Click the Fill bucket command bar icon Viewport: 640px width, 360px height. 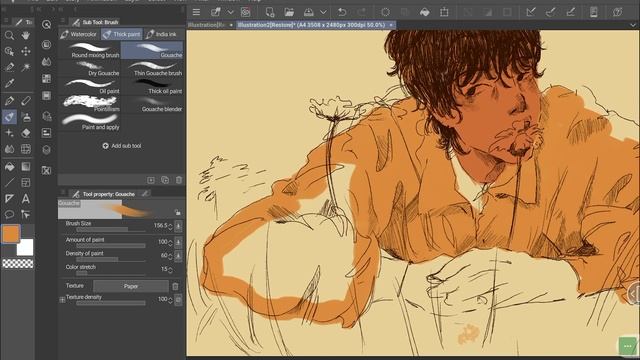coord(424,12)
